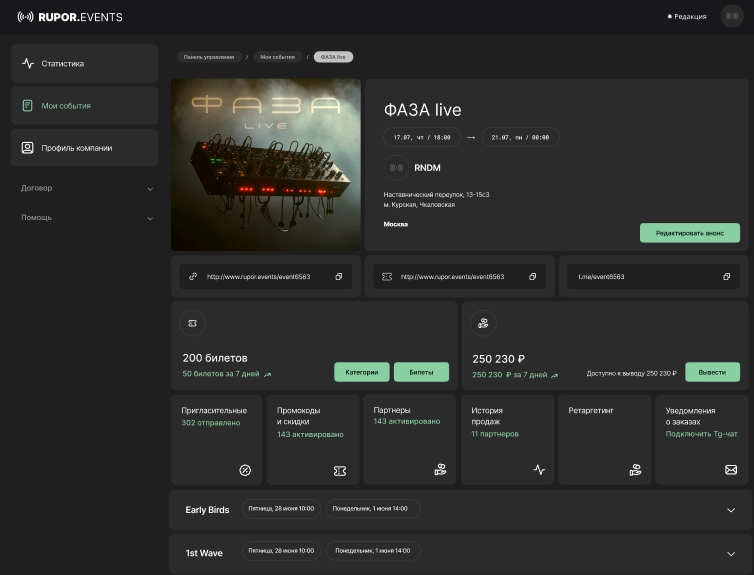
Task: Expand the 1st Wave ticket category
Action: tap(731, 553)
